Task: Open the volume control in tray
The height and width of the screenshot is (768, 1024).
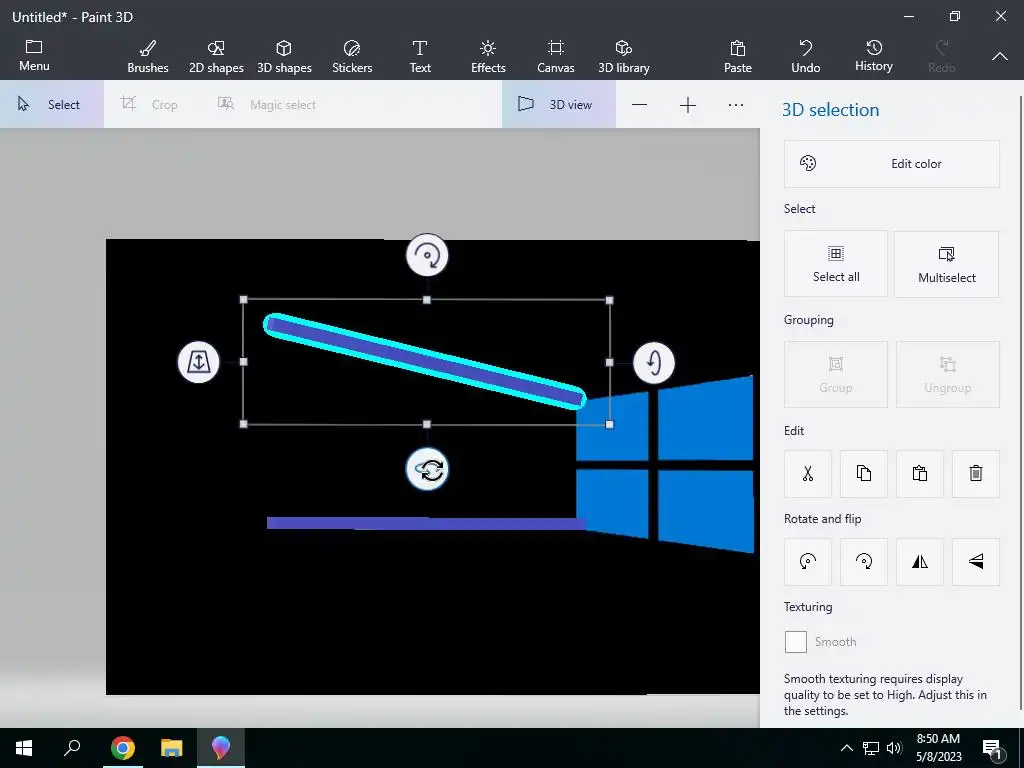Action: 895,748
